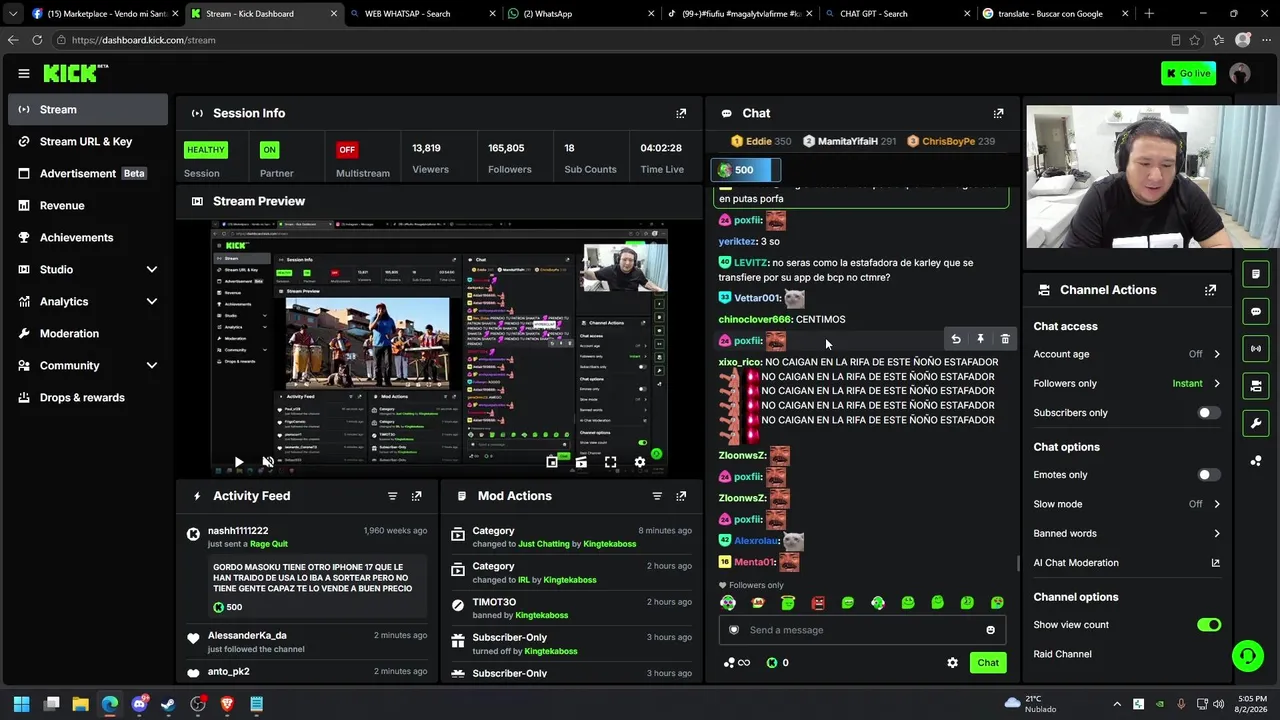The width and height of the screenshot is (1280, 720).
Task: Send message with the Chat button
Action: coord(988,663)
